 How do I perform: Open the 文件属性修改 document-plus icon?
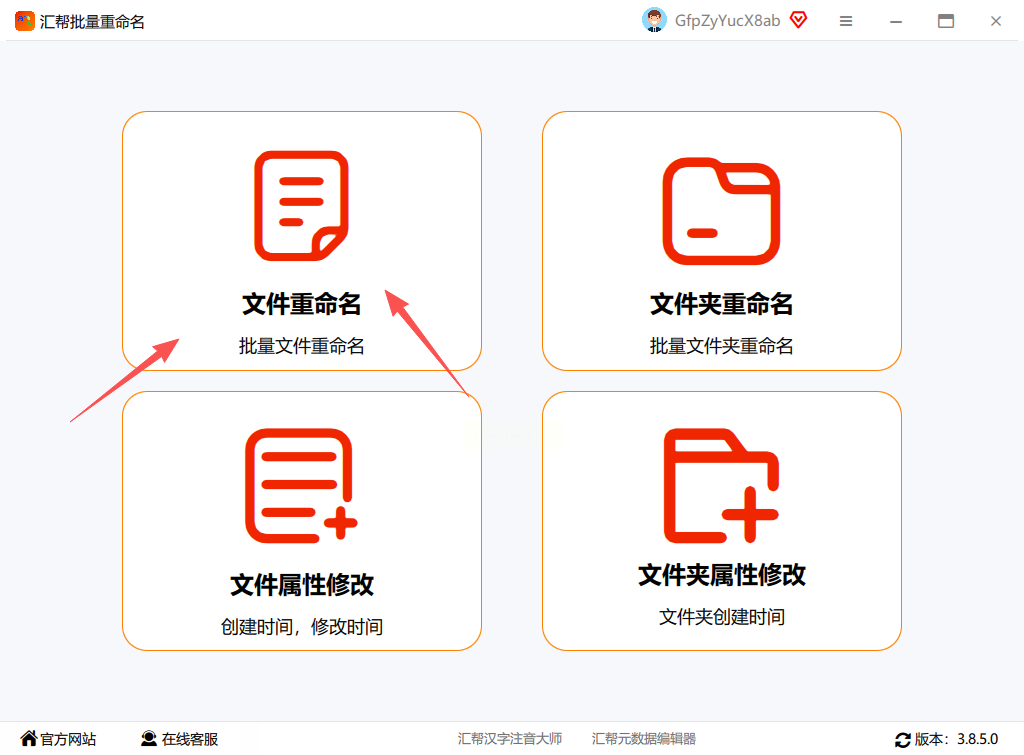tap(301, 485)
